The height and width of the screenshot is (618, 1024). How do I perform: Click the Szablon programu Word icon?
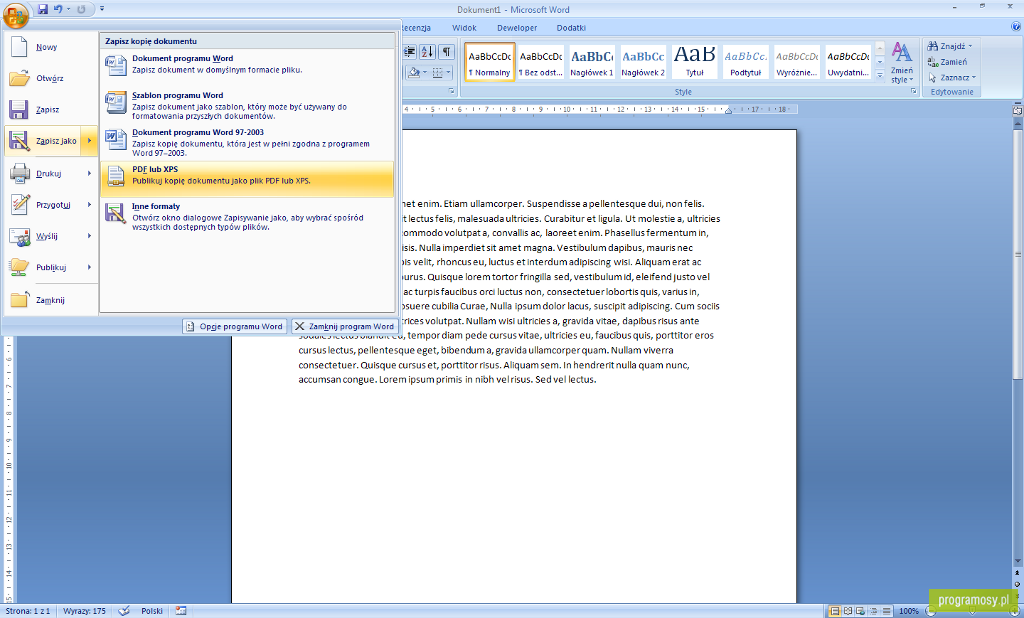point(116,102)
